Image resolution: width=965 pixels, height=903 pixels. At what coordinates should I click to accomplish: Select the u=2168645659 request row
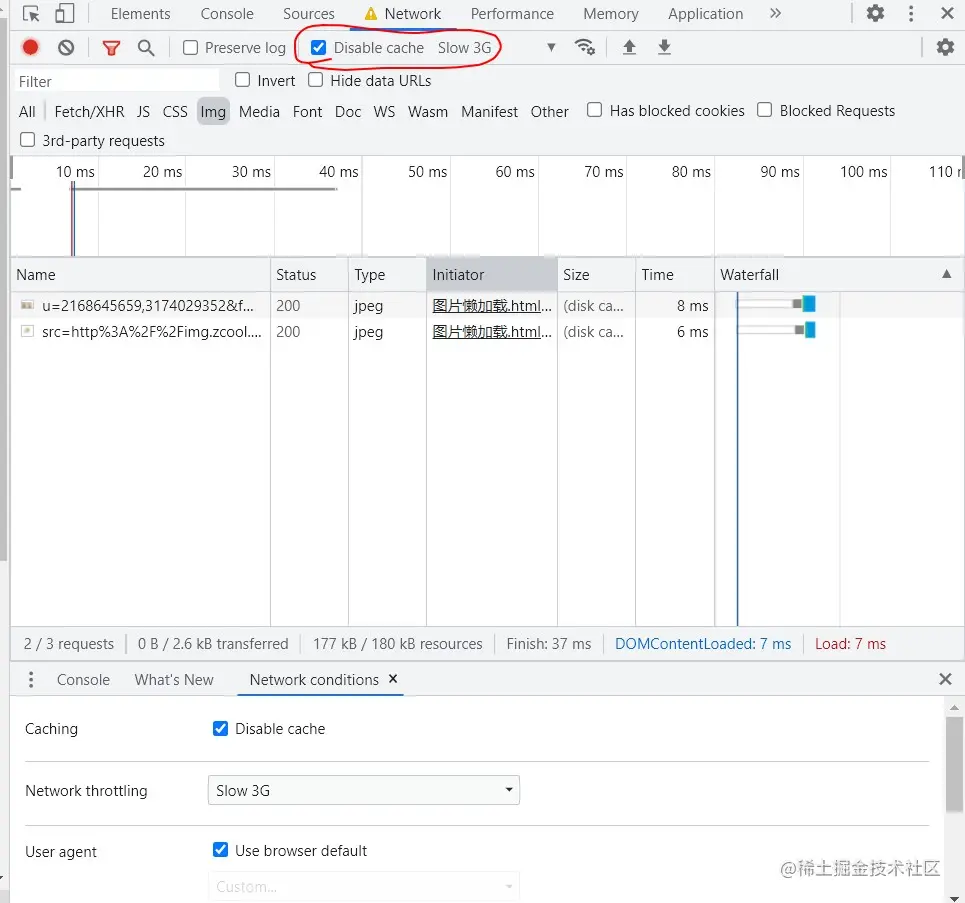pyautogui.click(x=487, y=305)
